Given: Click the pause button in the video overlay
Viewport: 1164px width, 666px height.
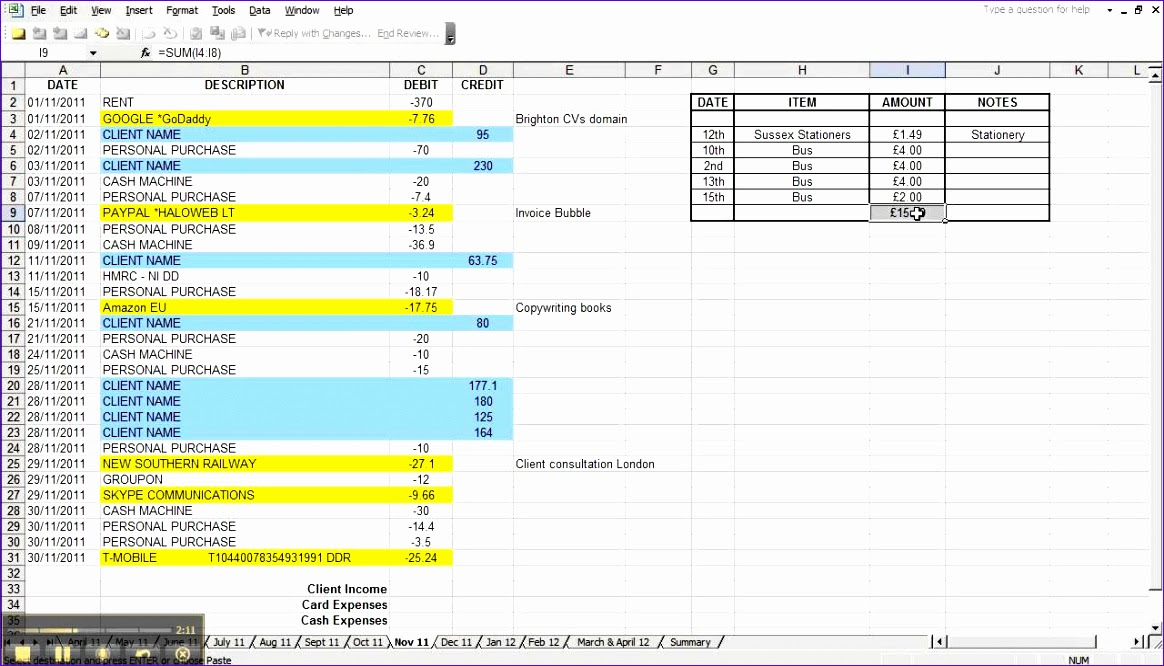Looking at the screenshot, I should pyautogui.click(x=62, y=655).
